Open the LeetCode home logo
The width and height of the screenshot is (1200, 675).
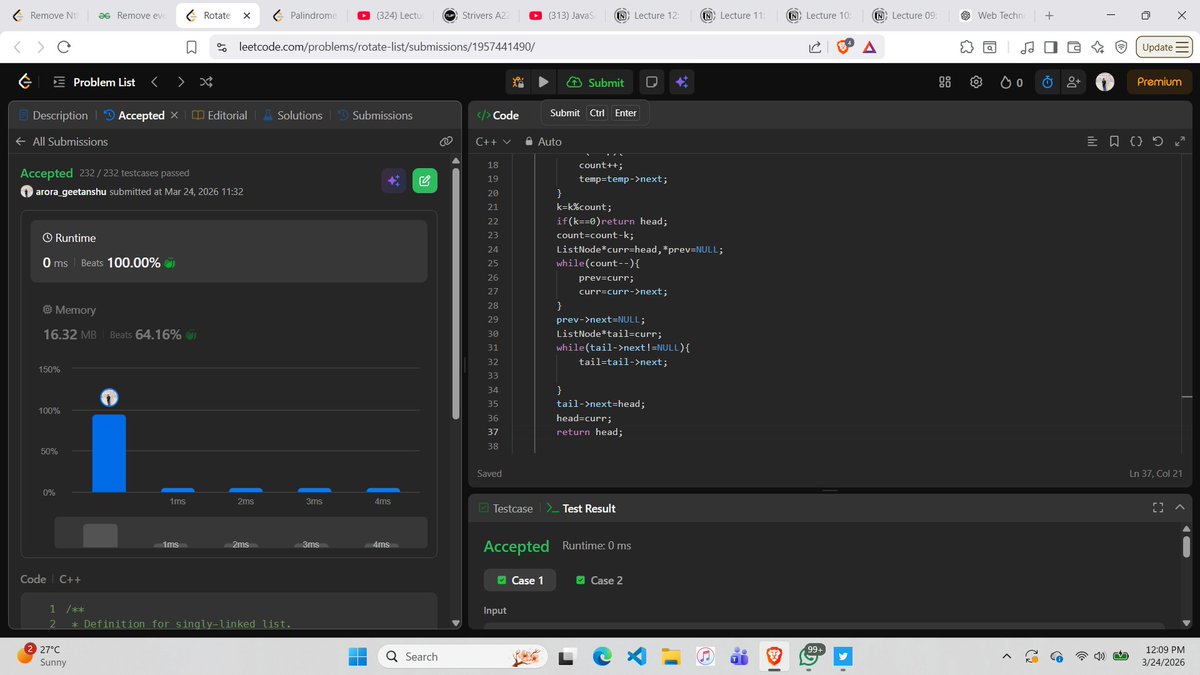(x=25, y=82)
